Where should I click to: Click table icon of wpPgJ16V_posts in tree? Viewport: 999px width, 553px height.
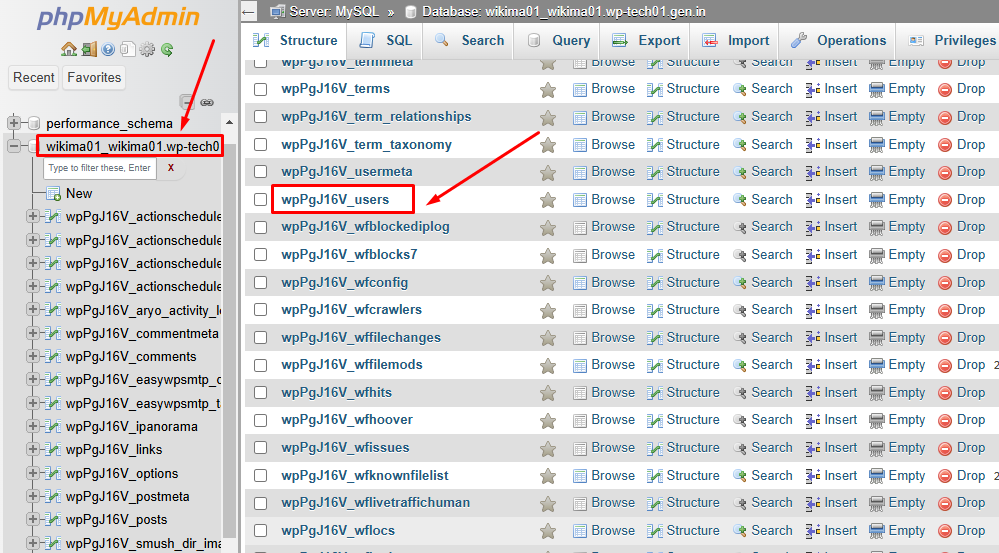pyautogui.click(x=54, y=519)
